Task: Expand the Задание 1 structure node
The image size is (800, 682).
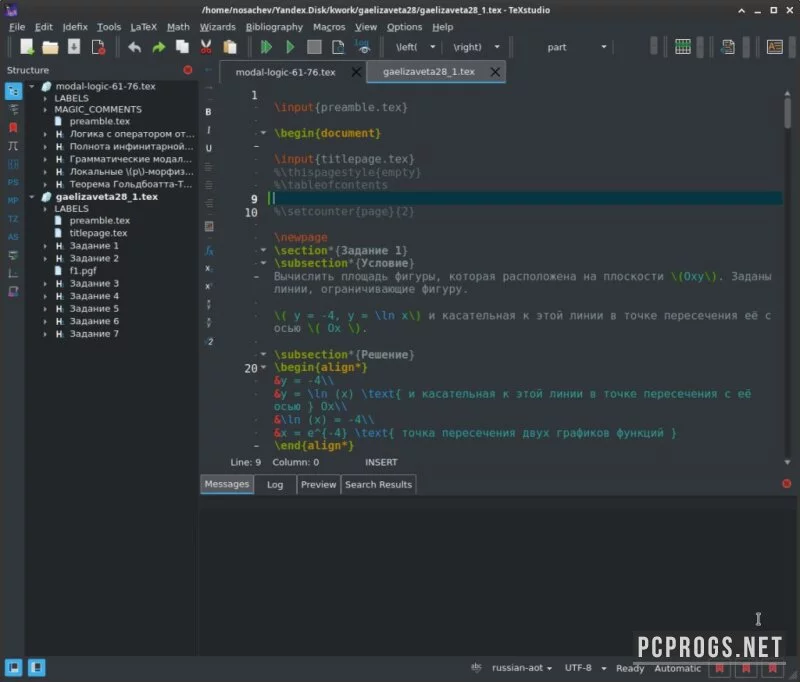Action: 45,245
